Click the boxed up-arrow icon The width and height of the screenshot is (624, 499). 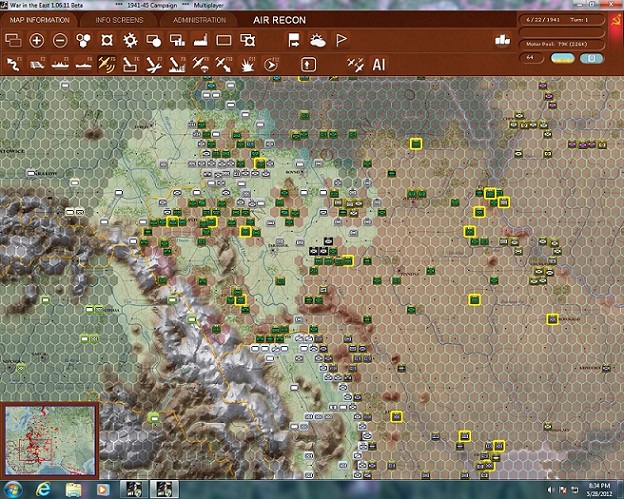(308, 64)
